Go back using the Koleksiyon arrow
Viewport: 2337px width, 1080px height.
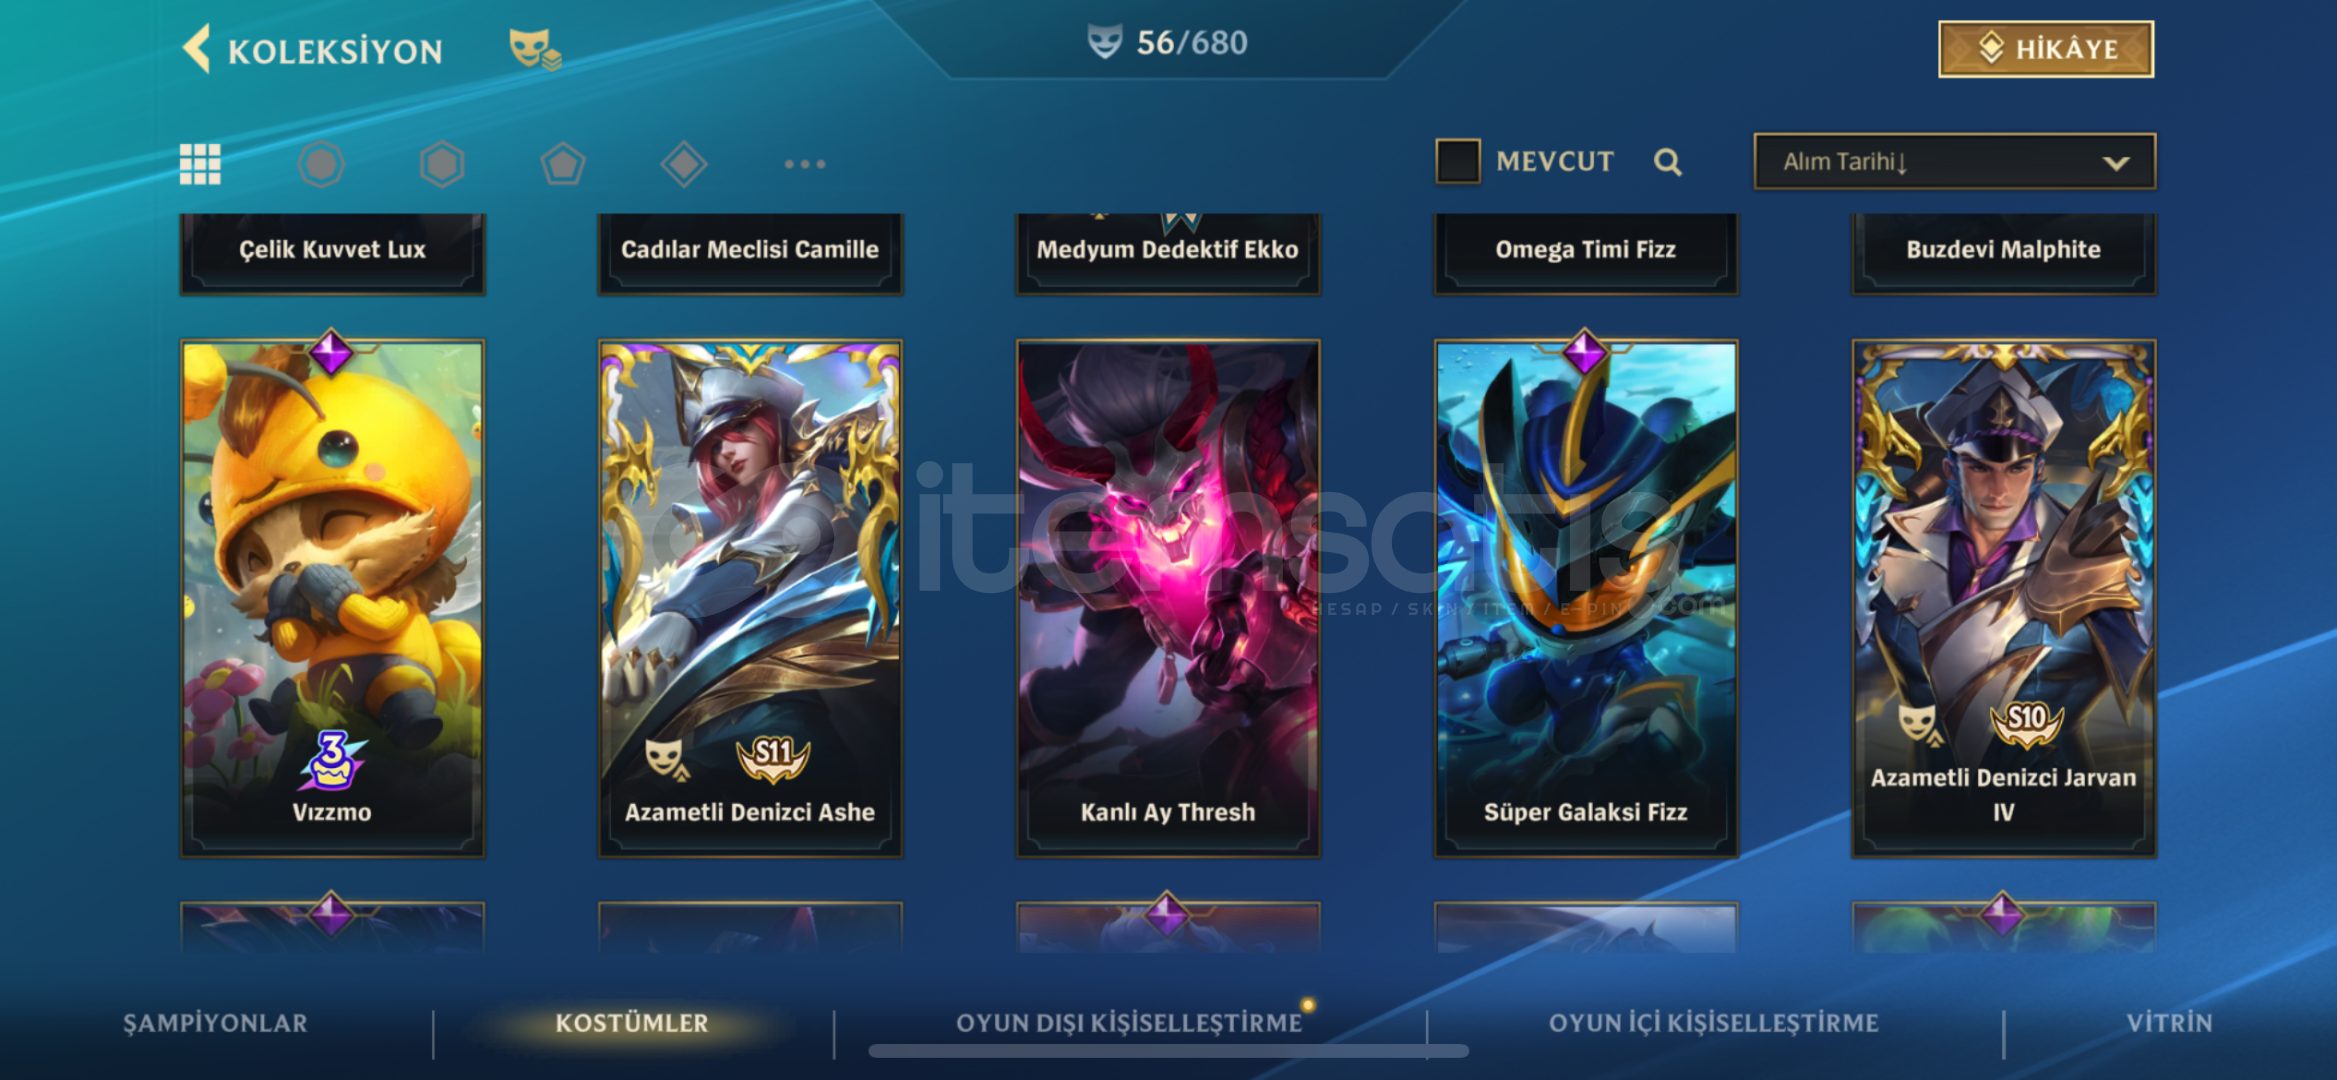pyautogui.click(x=197, y=49)
